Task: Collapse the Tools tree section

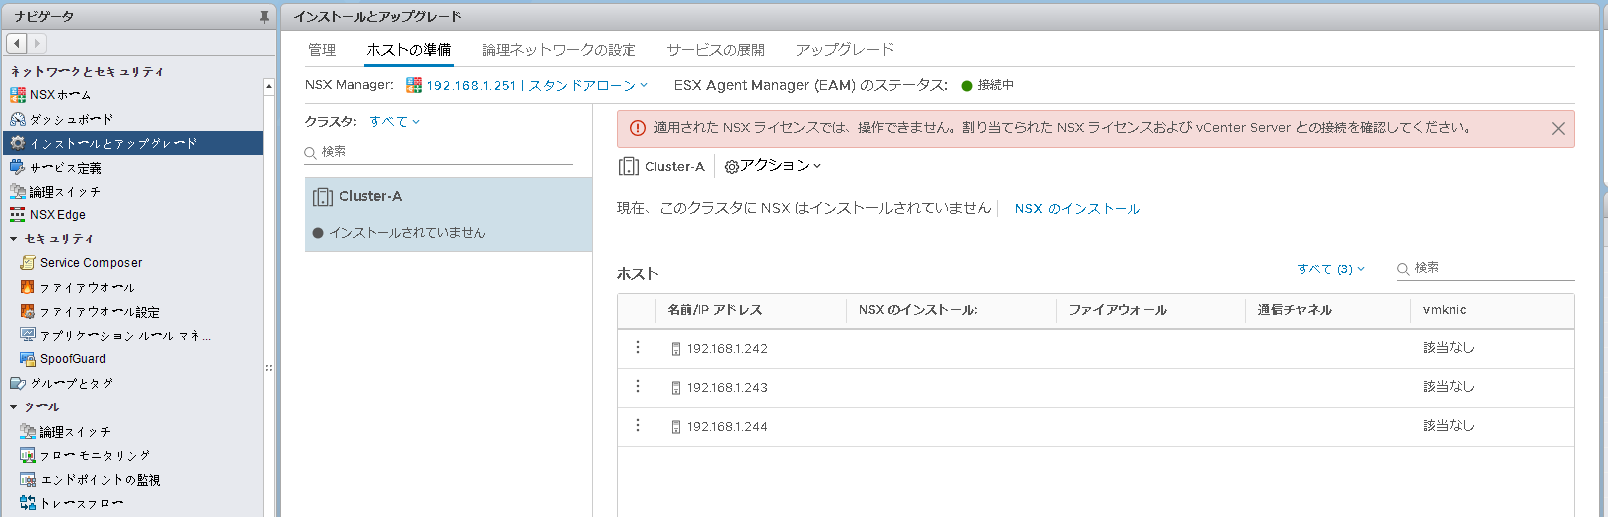Action: click(14, 407)
